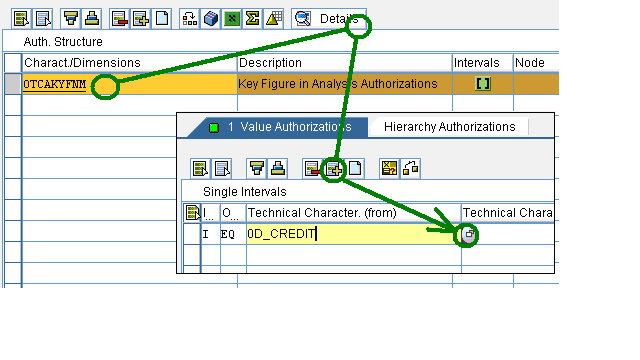
Task: Insert row with plus icon in Single Intervals toolbar
Action: click(334, 168)
